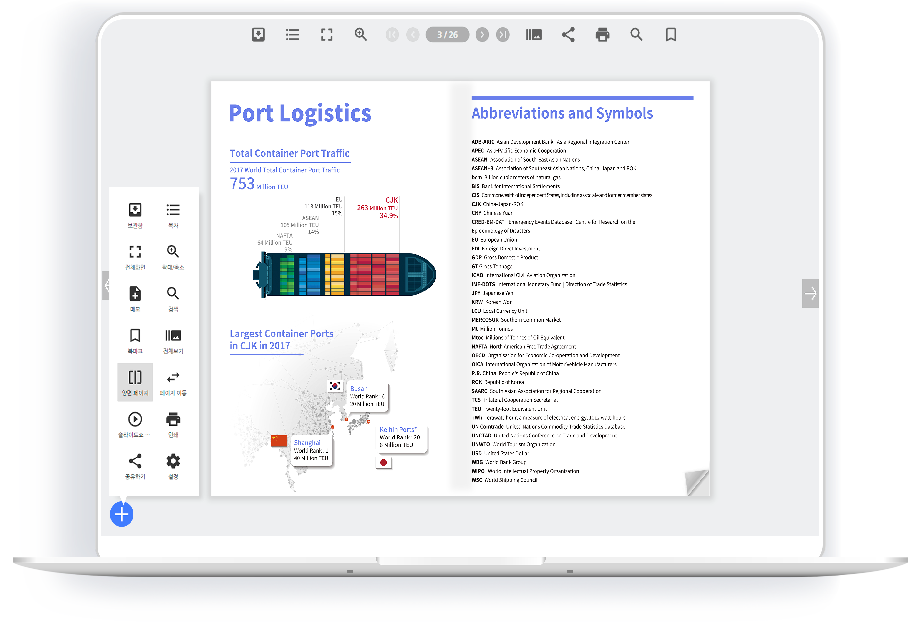Viewport: 908px width, 627px height.
Task: Go to the next page in the top toolbar
Action: coord(482,35)
